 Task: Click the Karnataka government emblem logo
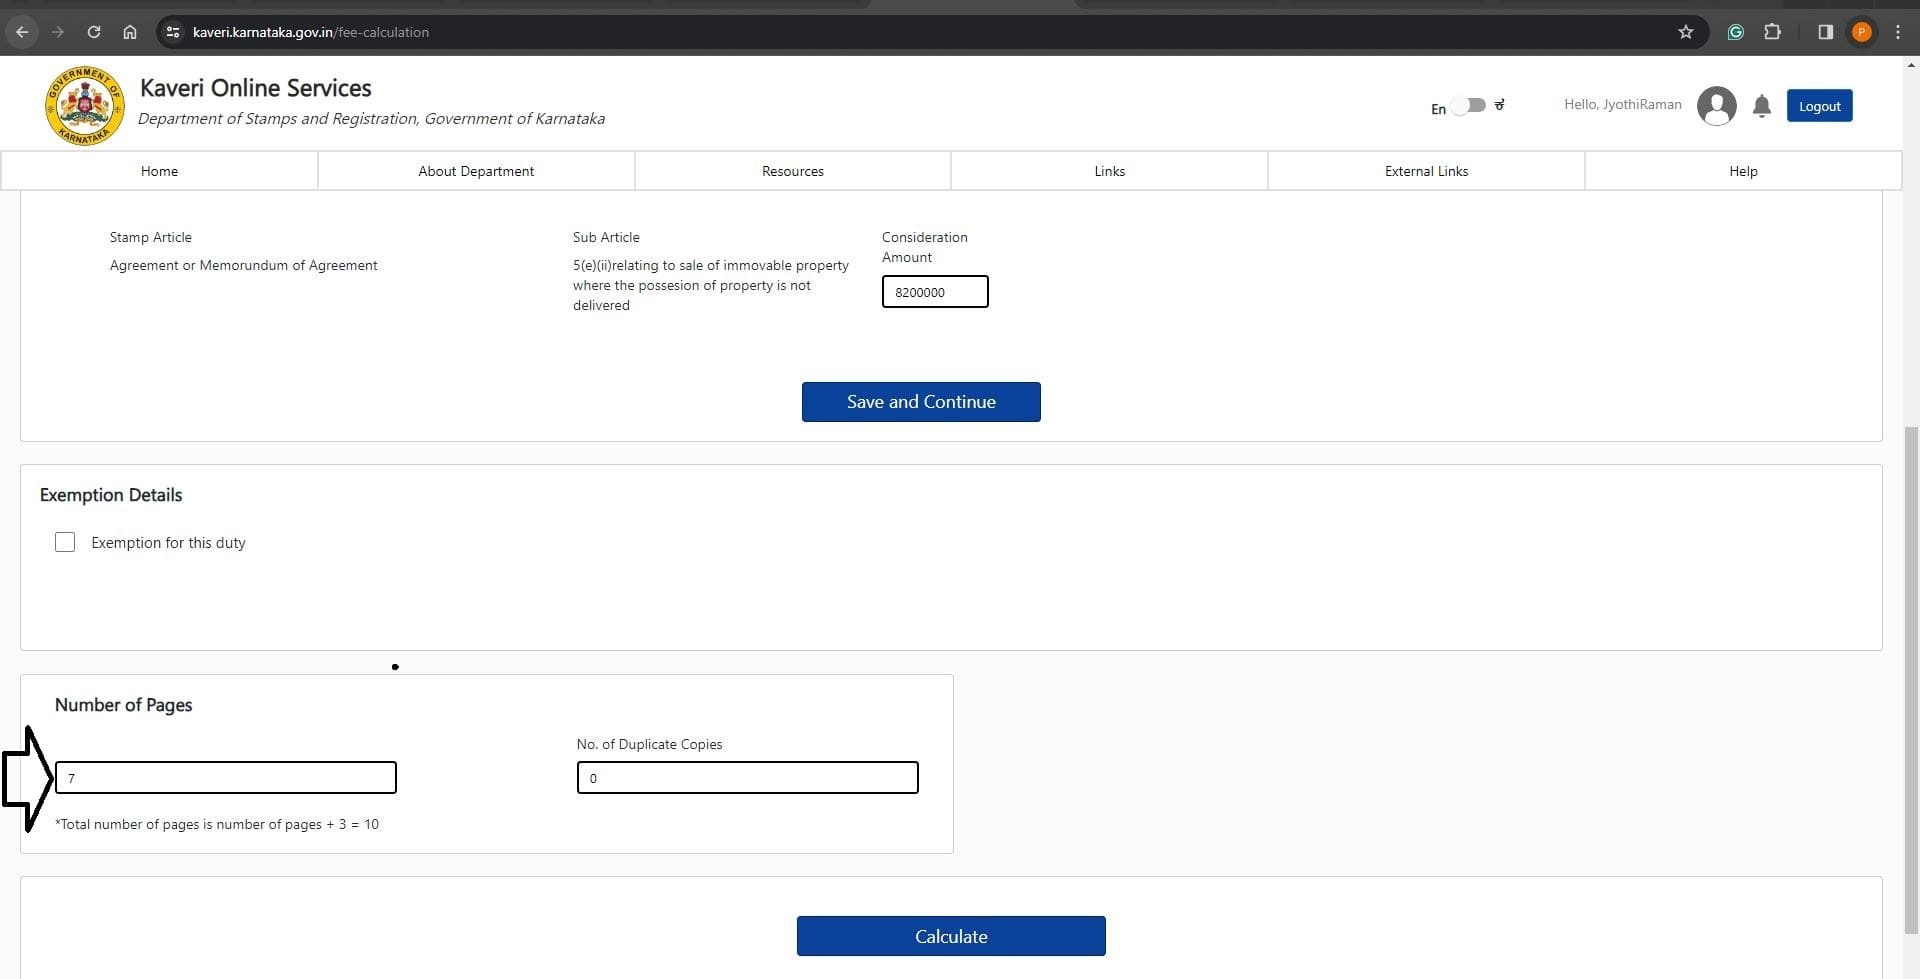coord(85,106)
